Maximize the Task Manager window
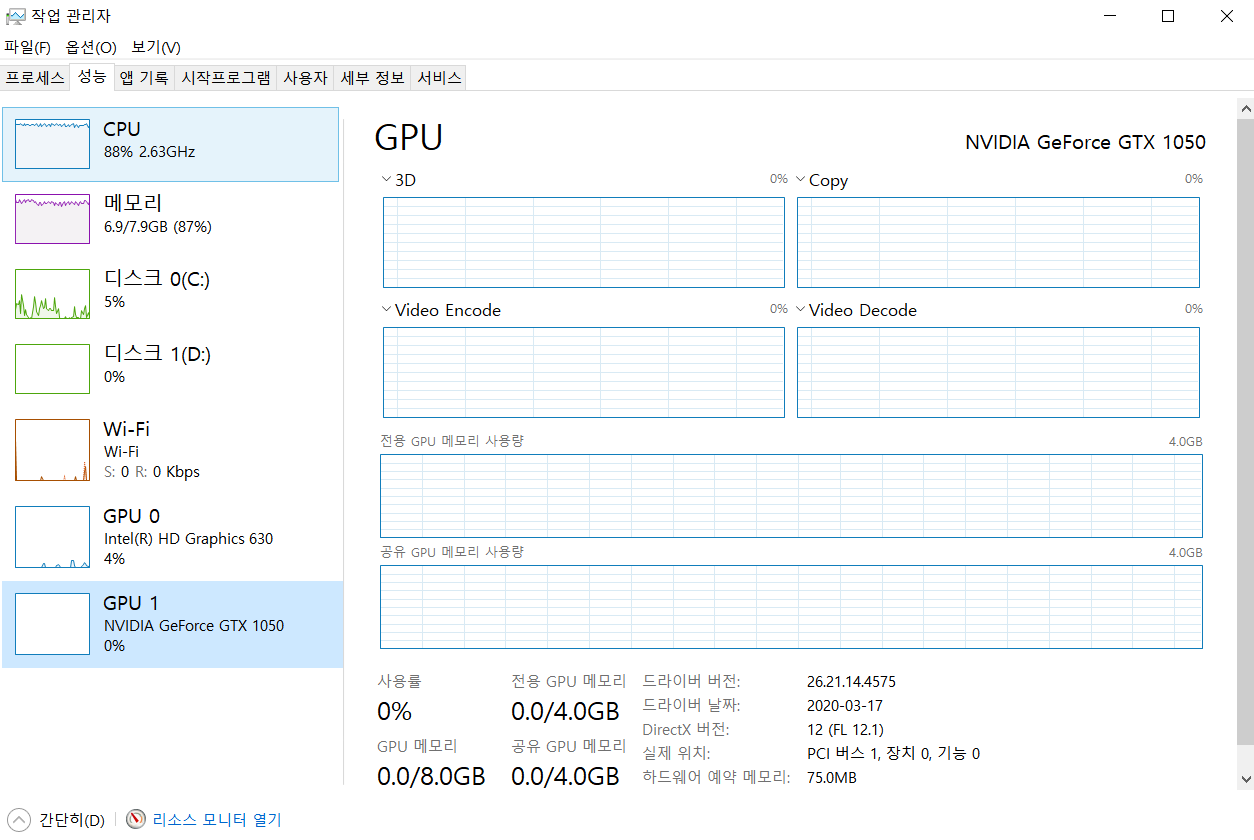 tap(1168, 16)
